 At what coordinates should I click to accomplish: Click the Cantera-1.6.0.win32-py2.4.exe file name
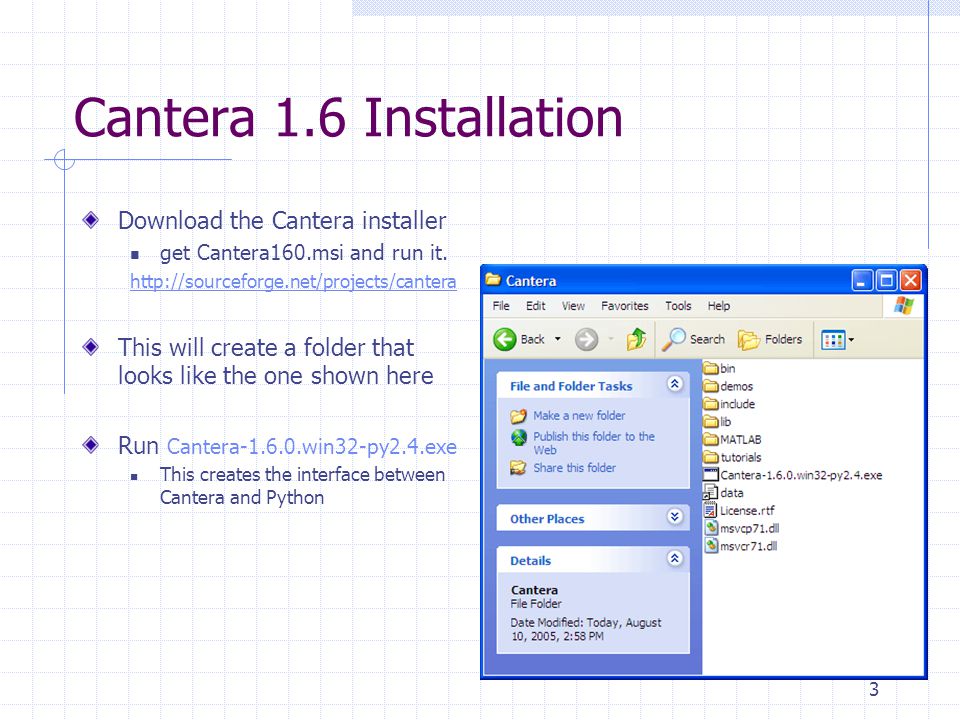click(x=801, y=475)
